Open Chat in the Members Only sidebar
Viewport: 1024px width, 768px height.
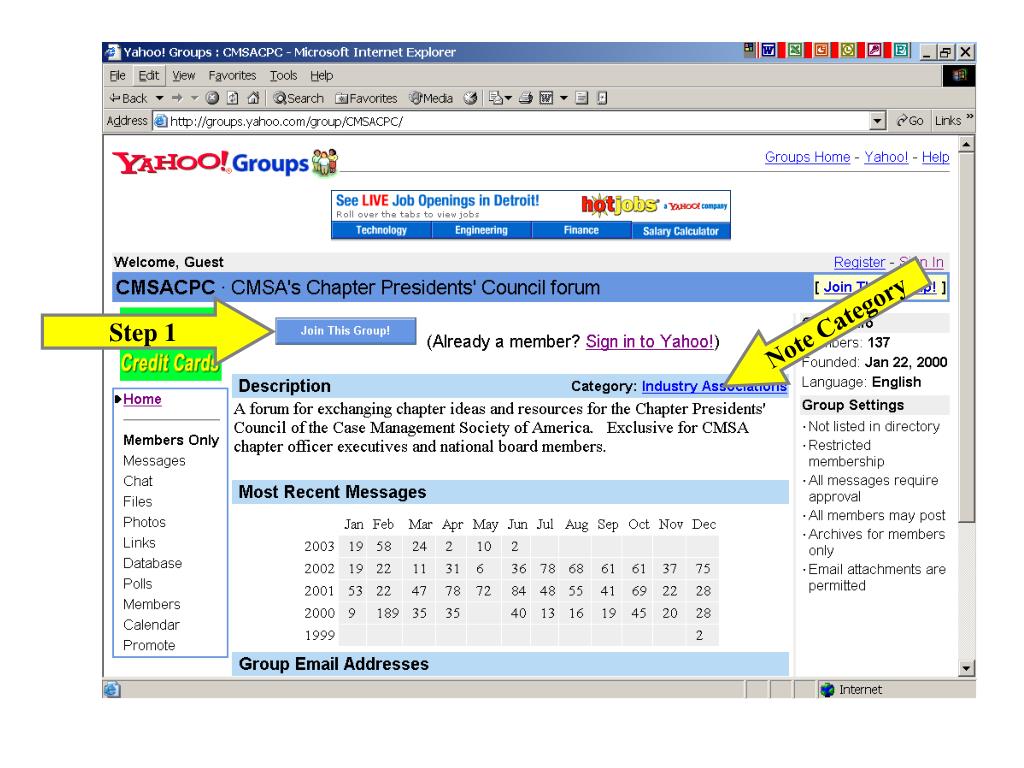pyautogui.click(x=138, y=481)
